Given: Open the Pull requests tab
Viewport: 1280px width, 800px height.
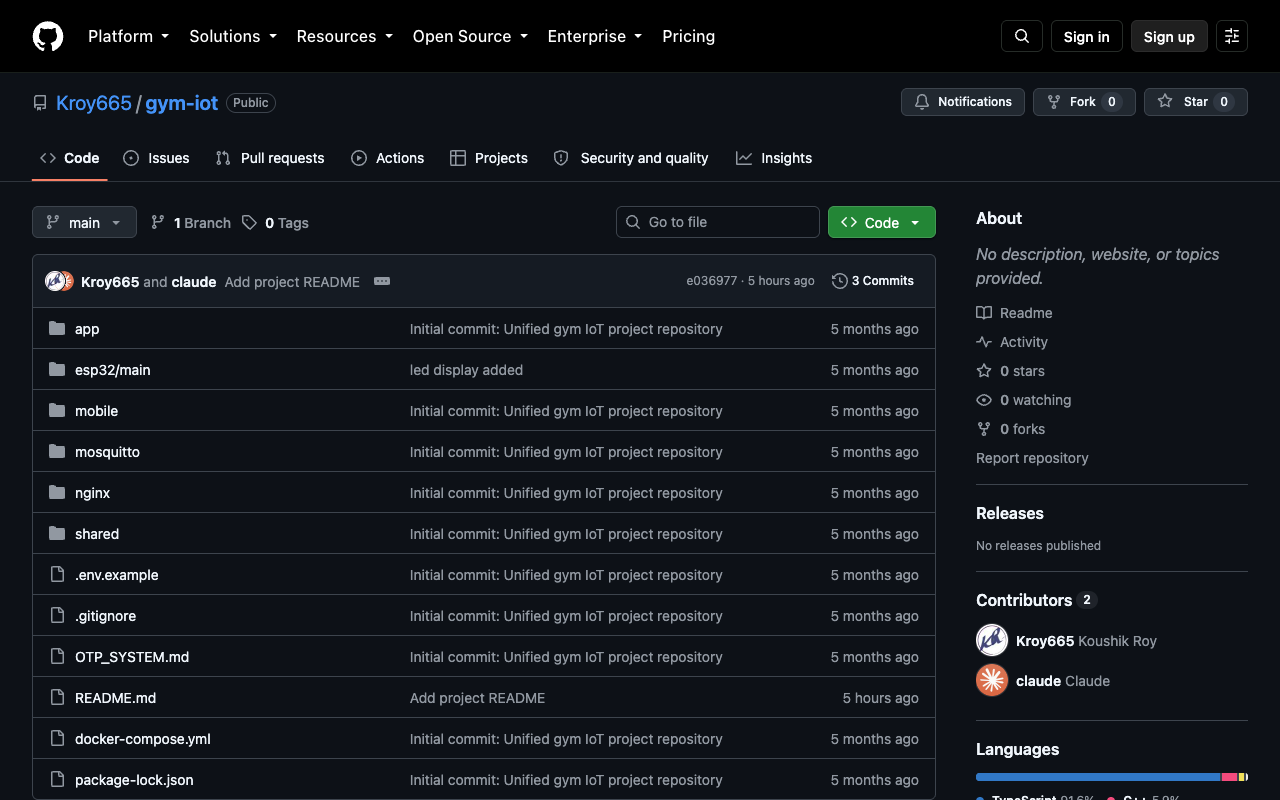Looking at the screenshot, I should [270, 158].
